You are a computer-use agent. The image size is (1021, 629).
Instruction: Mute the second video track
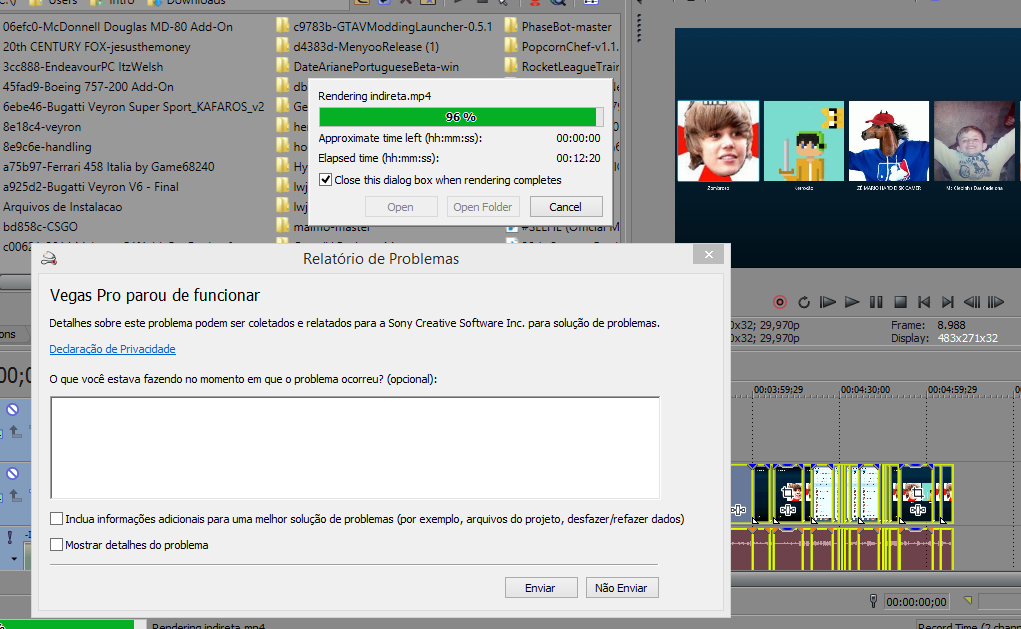(x=12, y=473)
